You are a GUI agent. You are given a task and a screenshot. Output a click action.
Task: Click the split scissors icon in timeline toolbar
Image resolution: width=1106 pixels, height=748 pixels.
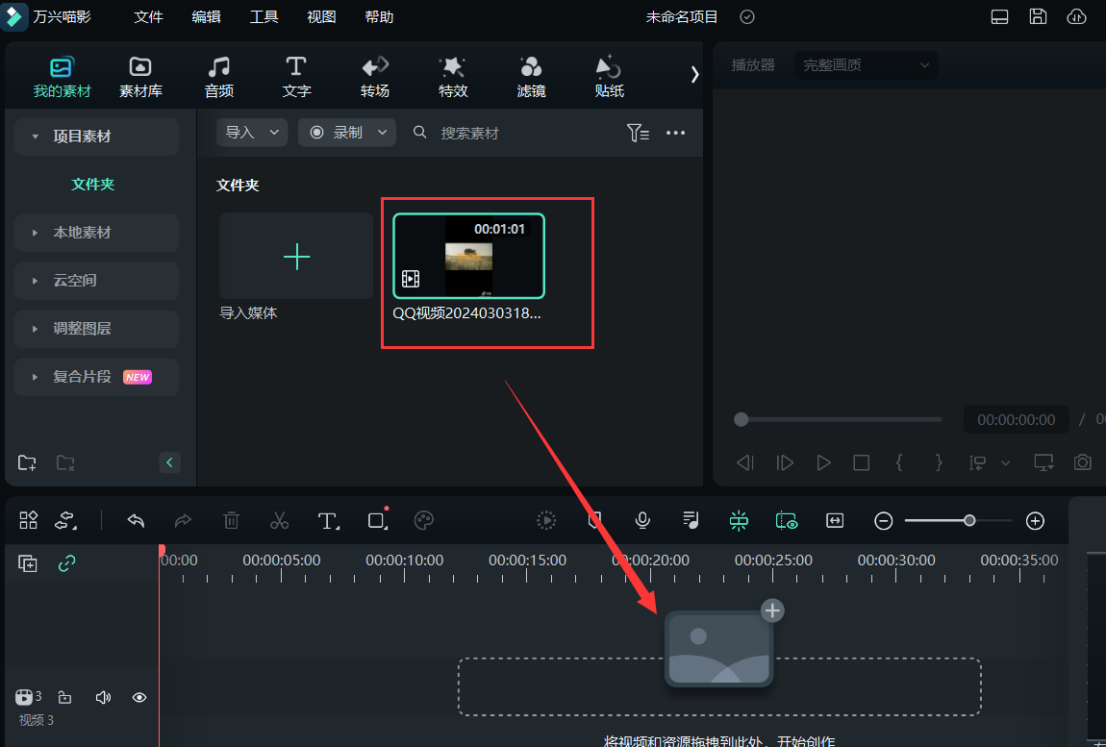point(279,520)
